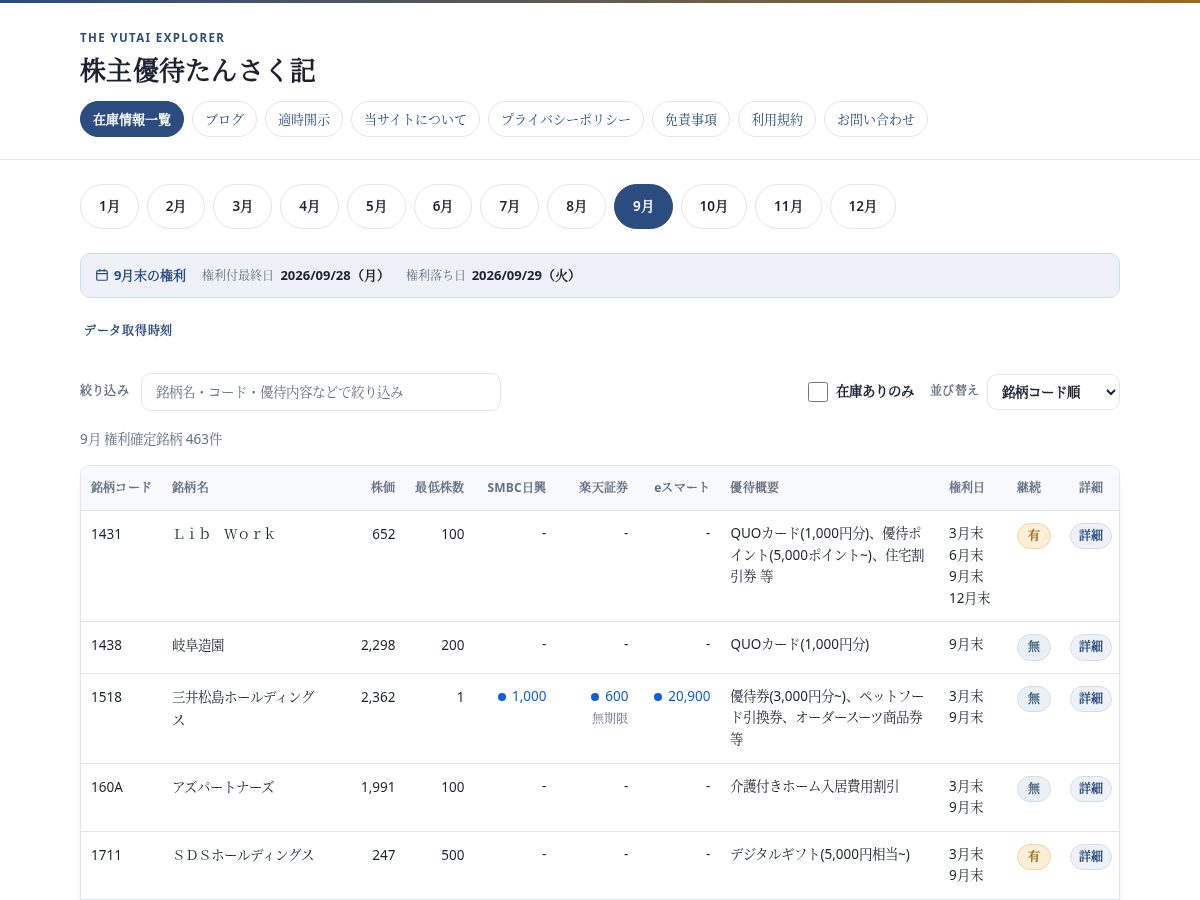This screenshot has height=900, width=1200.
Task: Open the 在庫情報一覧 nav tab
Action: (132, 119)
